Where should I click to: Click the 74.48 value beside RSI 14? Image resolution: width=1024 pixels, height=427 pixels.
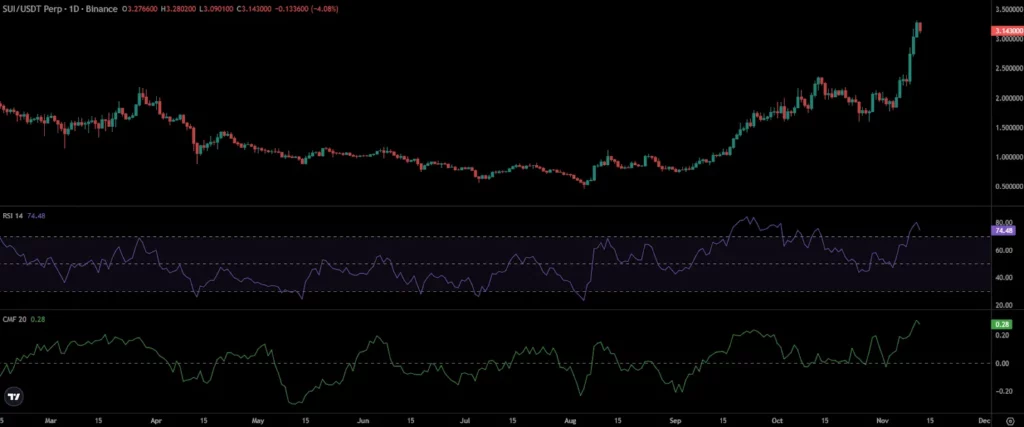[x=36, y=215]
